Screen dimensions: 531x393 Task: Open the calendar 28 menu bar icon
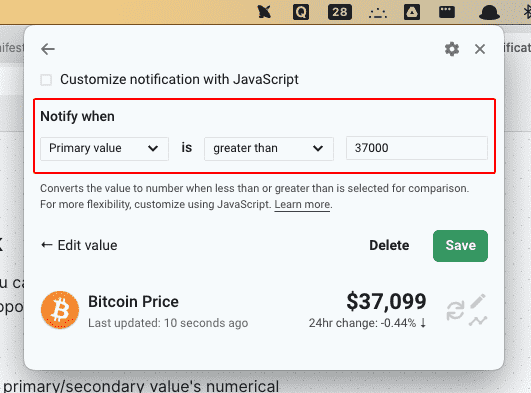340,12
